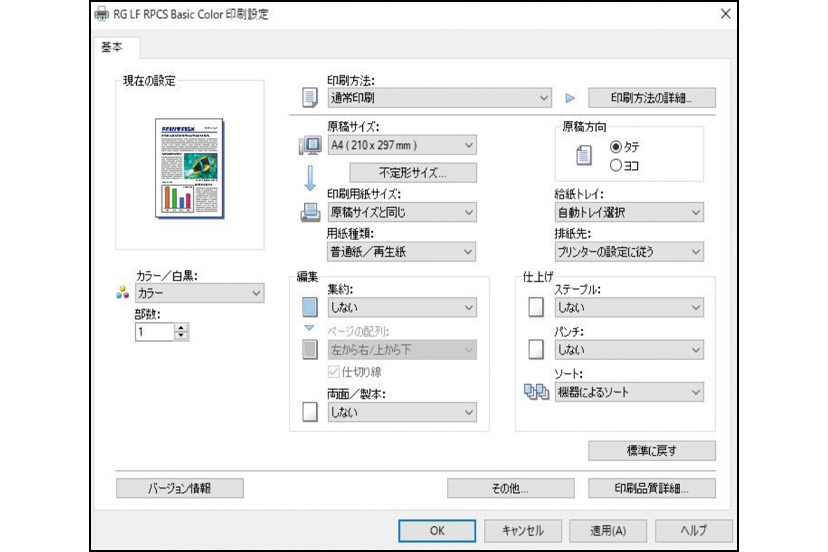Click the 印刷品質詳細 button
Screen dimensions: 828x552
click(652, 488)
